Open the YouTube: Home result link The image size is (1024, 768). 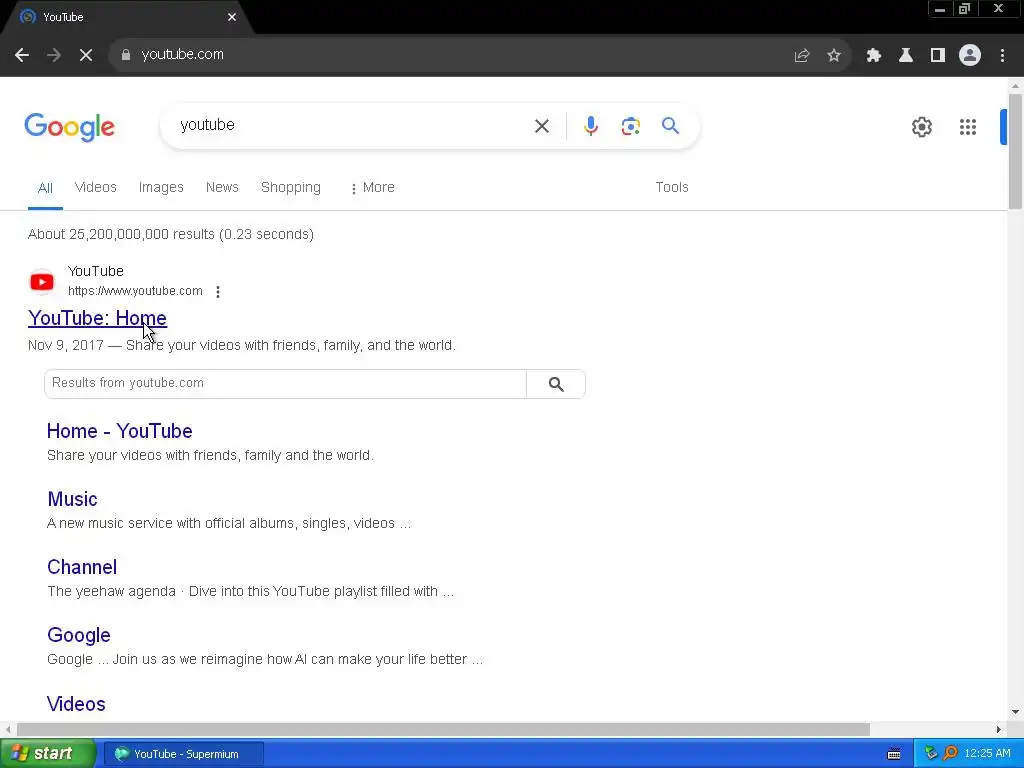tap(97, 318)
